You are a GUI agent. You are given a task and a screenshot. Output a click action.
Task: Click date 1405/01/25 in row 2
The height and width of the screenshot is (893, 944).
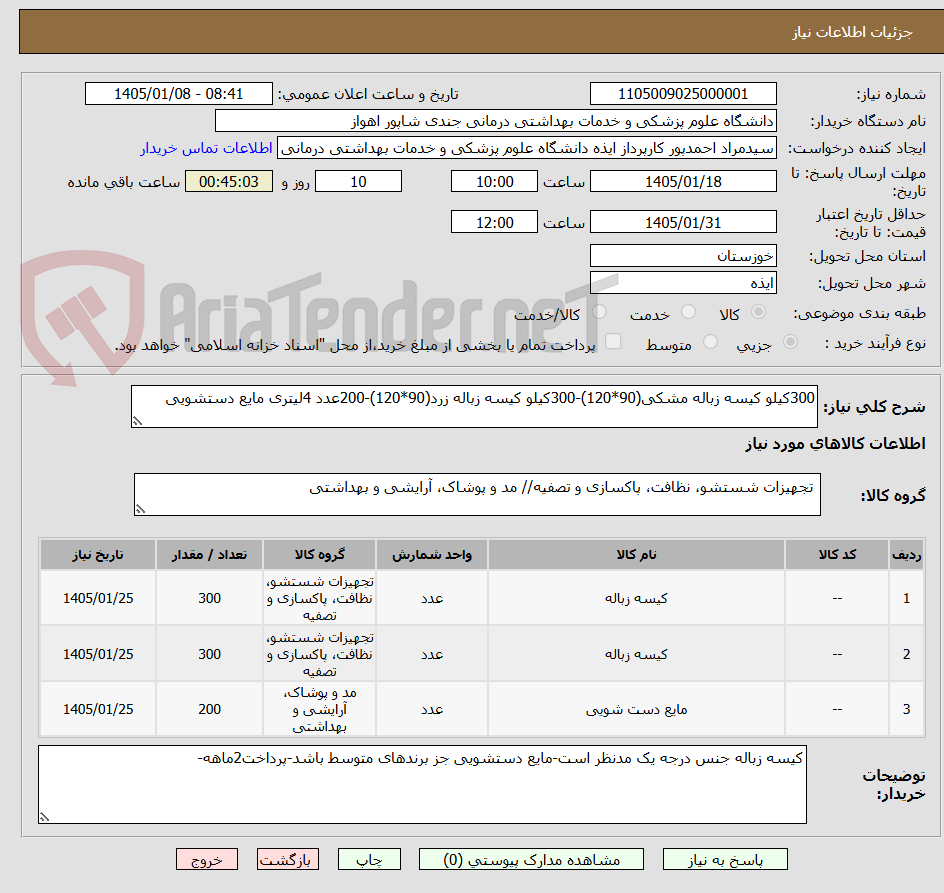coord(98,654)
